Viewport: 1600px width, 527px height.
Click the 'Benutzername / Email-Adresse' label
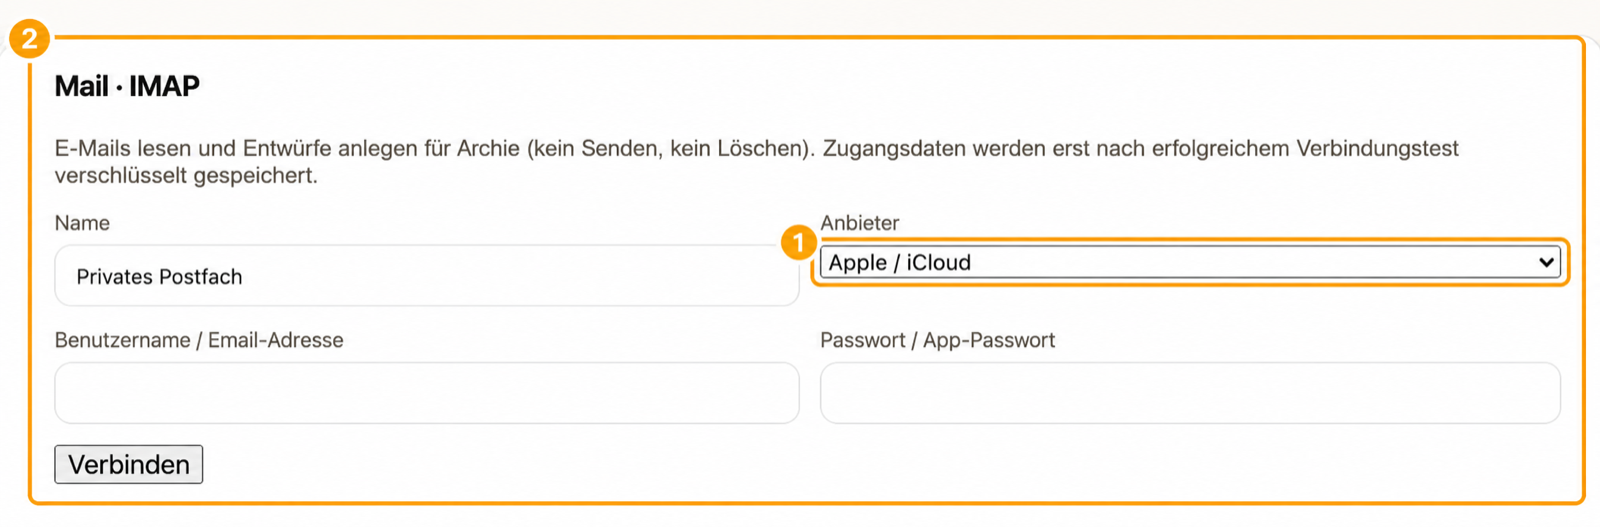tap(199, 340)
